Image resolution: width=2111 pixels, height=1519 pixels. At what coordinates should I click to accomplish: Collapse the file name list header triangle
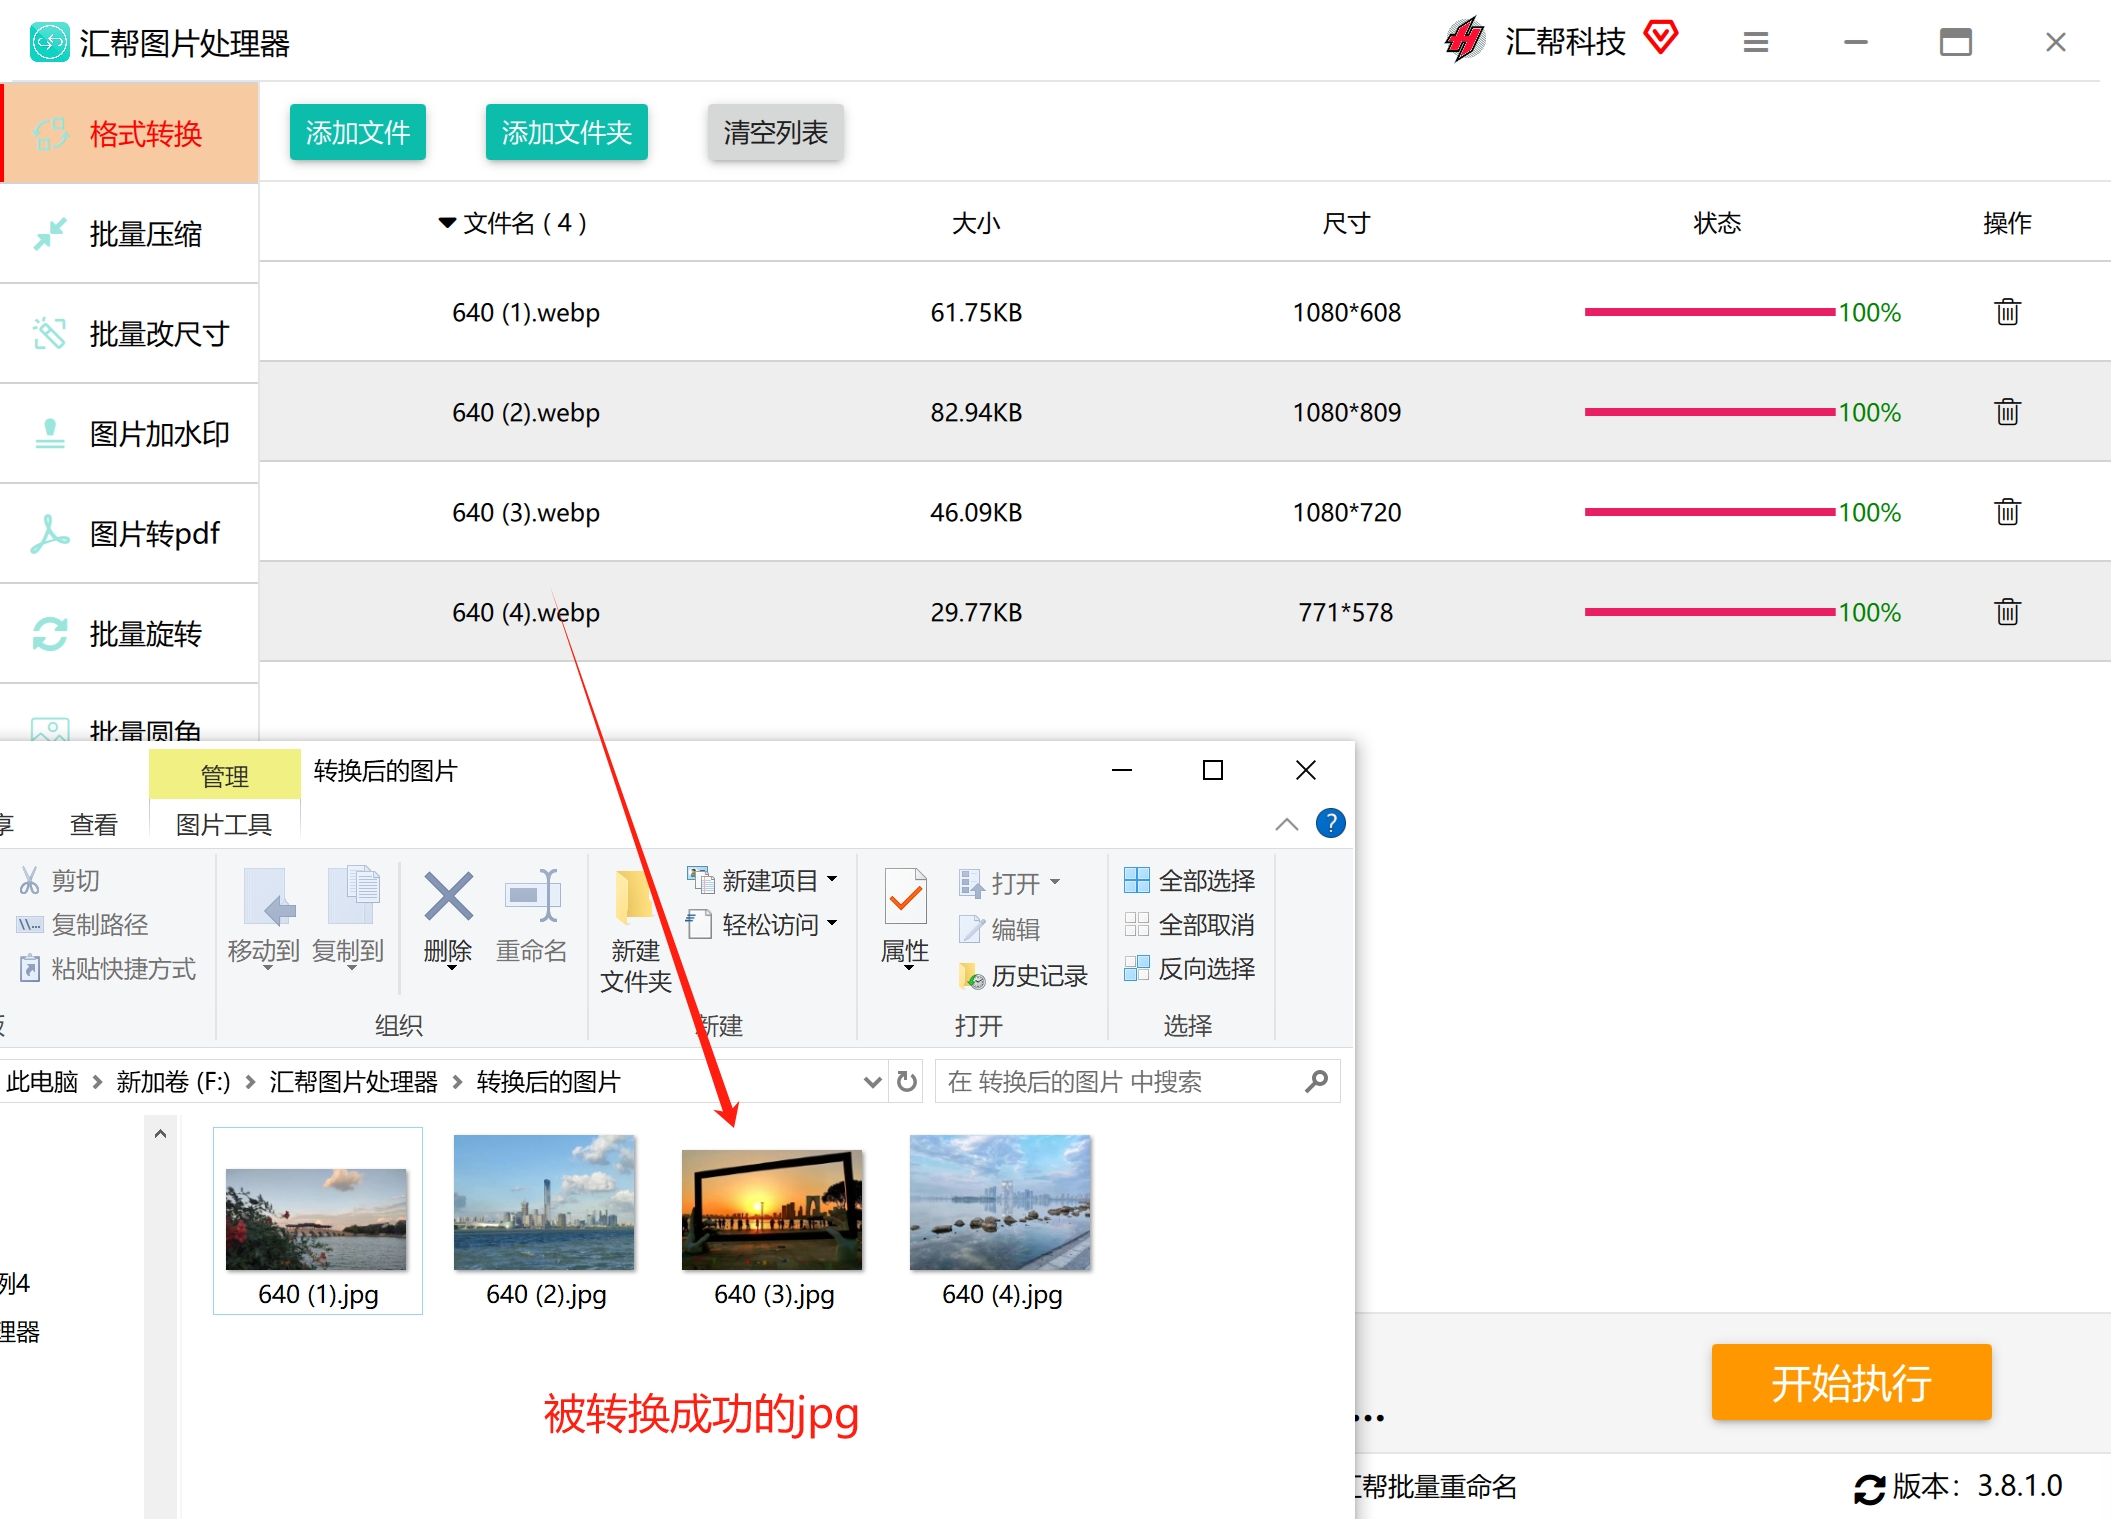pos(447,223)
